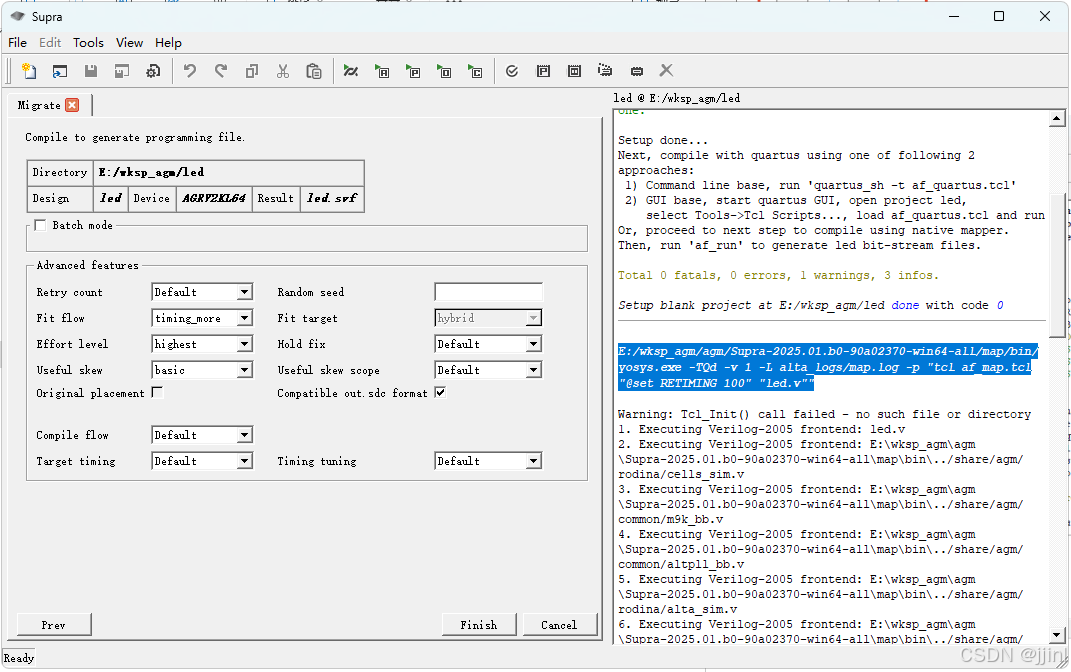Click the small solid chip icon
Image resolution: width=1071 pixels, height=672 pixels.
(x=636, y=71)
